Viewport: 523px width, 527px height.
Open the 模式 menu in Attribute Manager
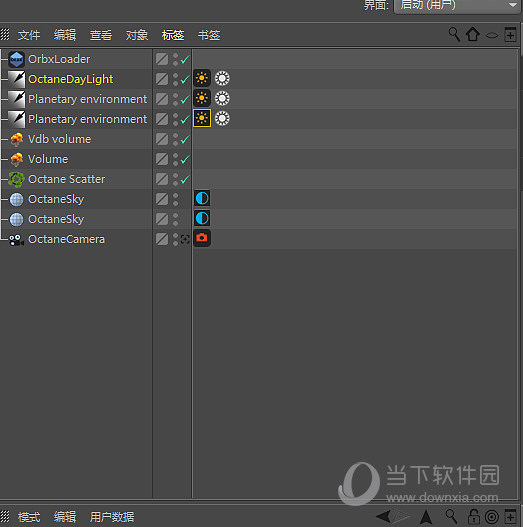click(29, 517)
